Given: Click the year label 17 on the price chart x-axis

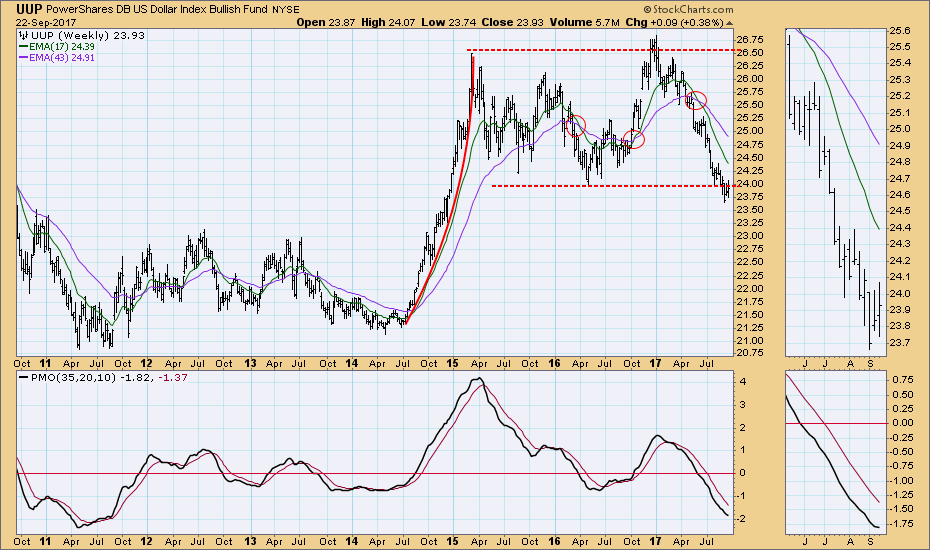Looking at the screenshot, I should (655, 363).
